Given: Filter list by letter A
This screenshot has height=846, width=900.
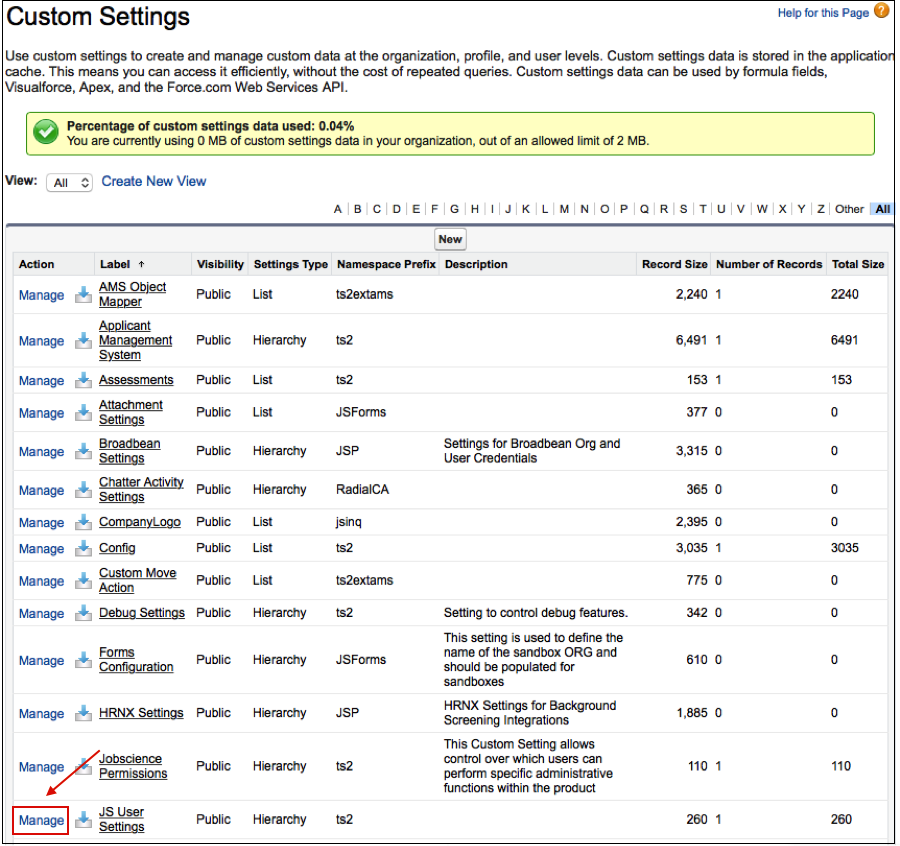Looking at the screenshot, I should [338, 209].
